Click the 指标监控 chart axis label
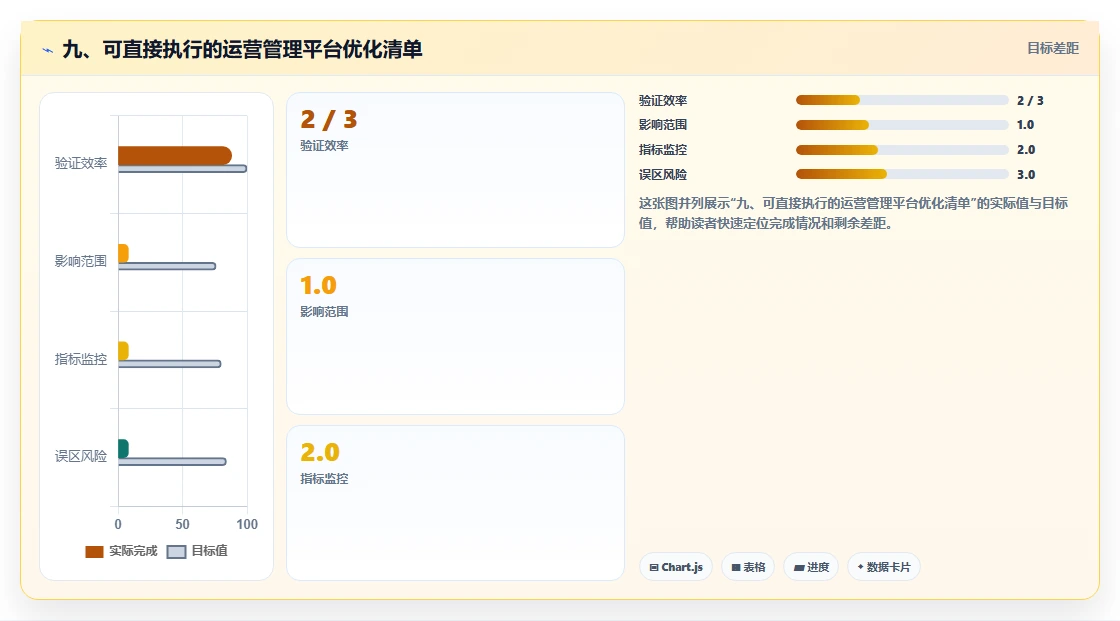 81,359
